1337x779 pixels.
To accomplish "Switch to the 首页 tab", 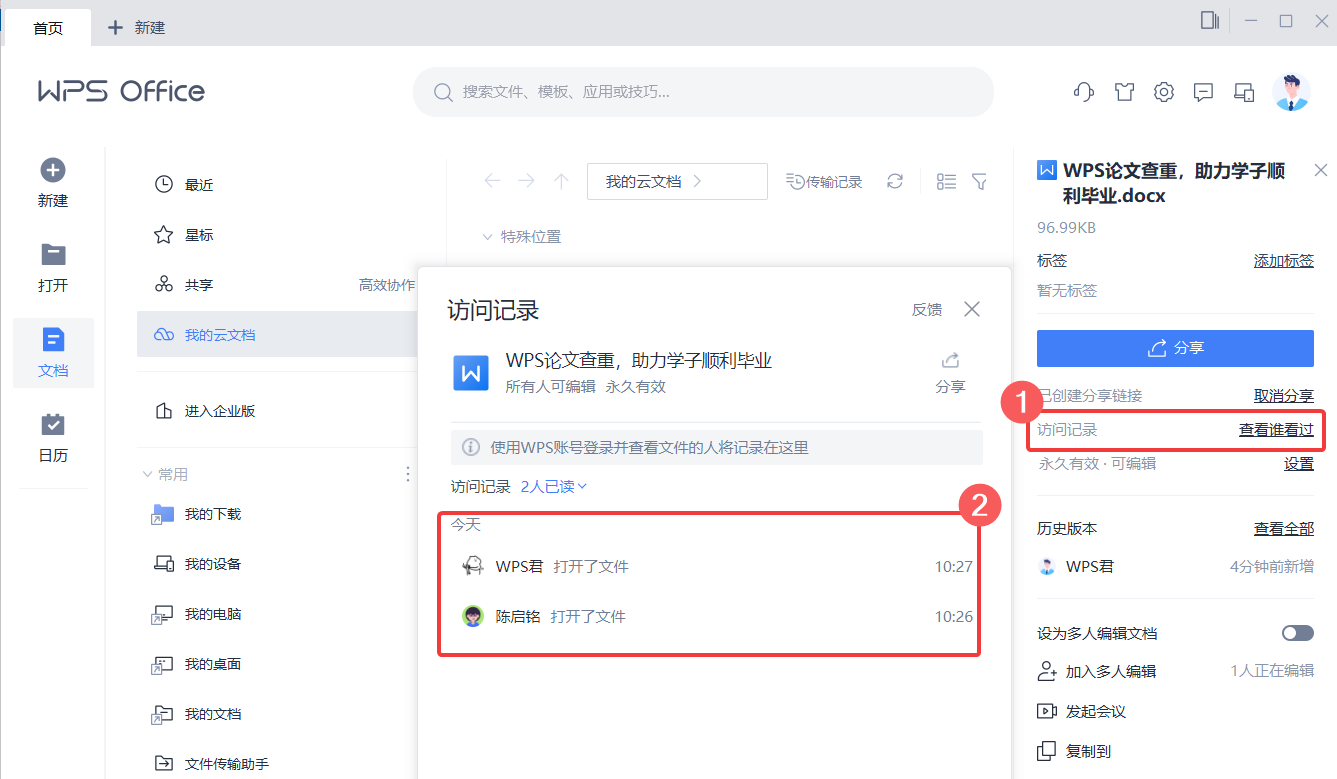I will [48, 27].
